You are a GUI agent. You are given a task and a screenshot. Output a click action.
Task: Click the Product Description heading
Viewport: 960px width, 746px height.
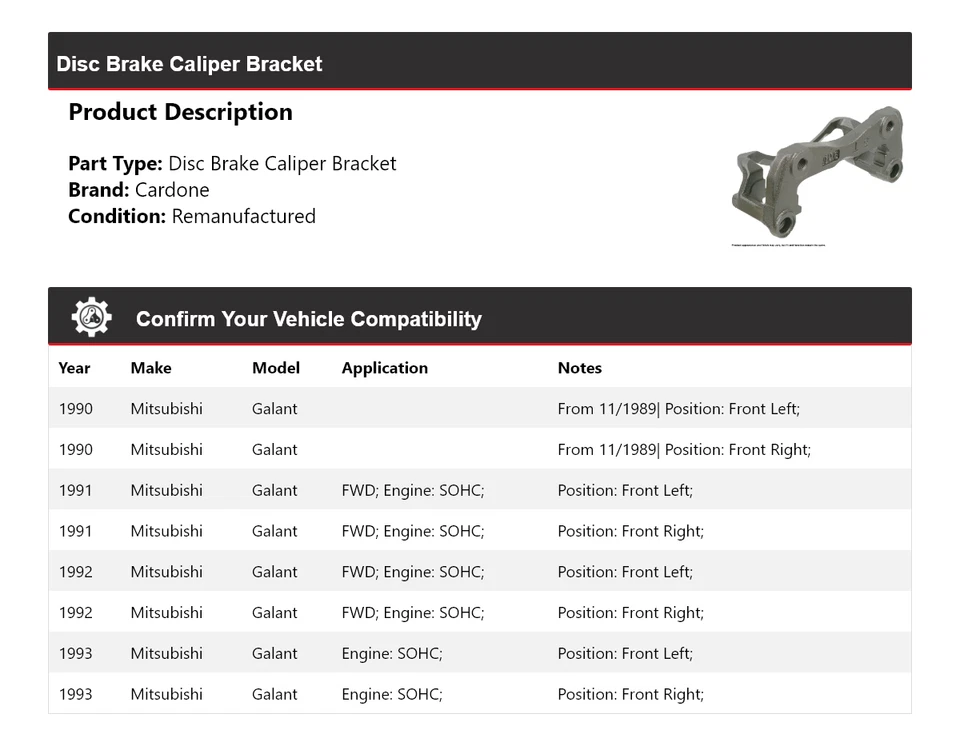(x=180, y=112)
